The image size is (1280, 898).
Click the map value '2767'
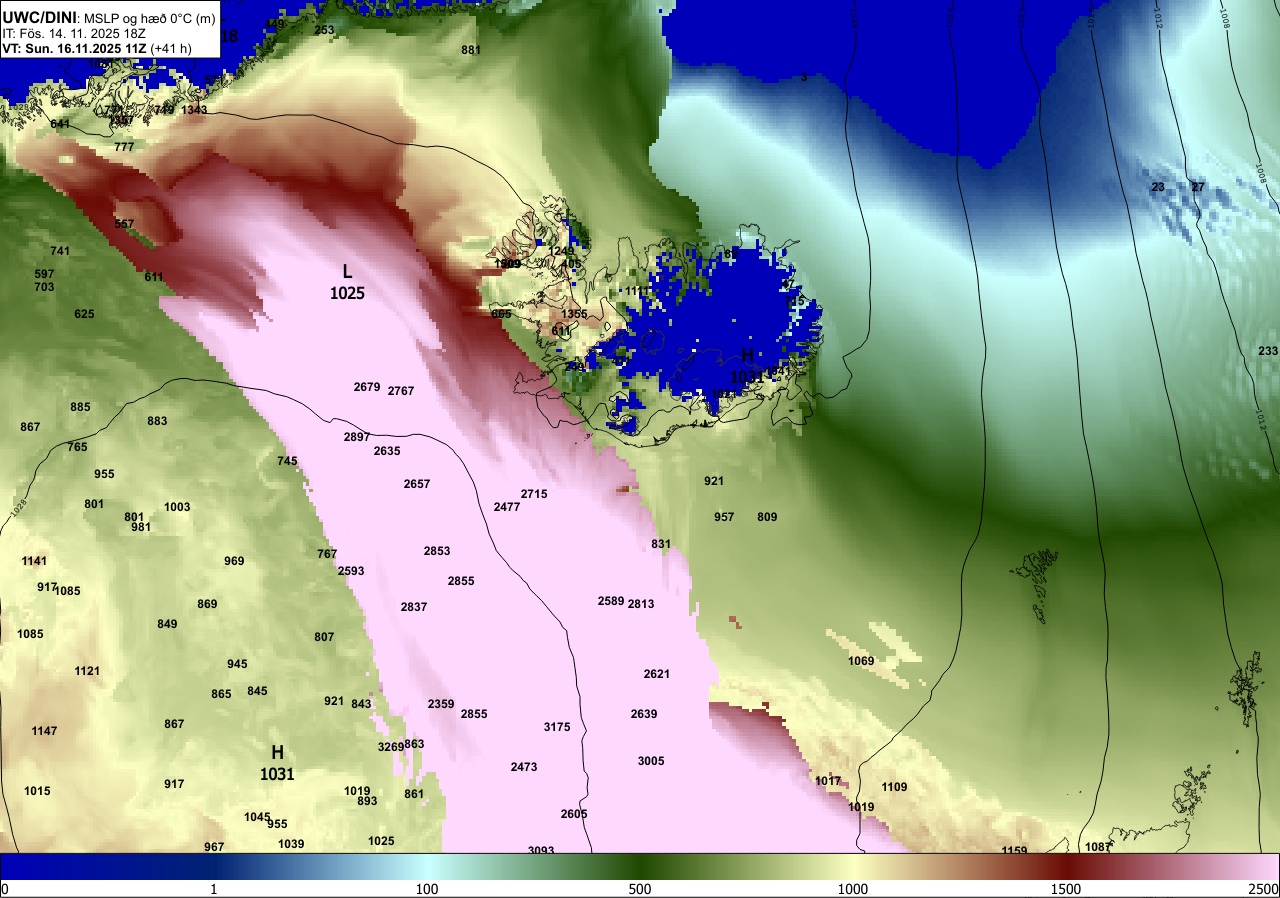click(x=401, y=390)
